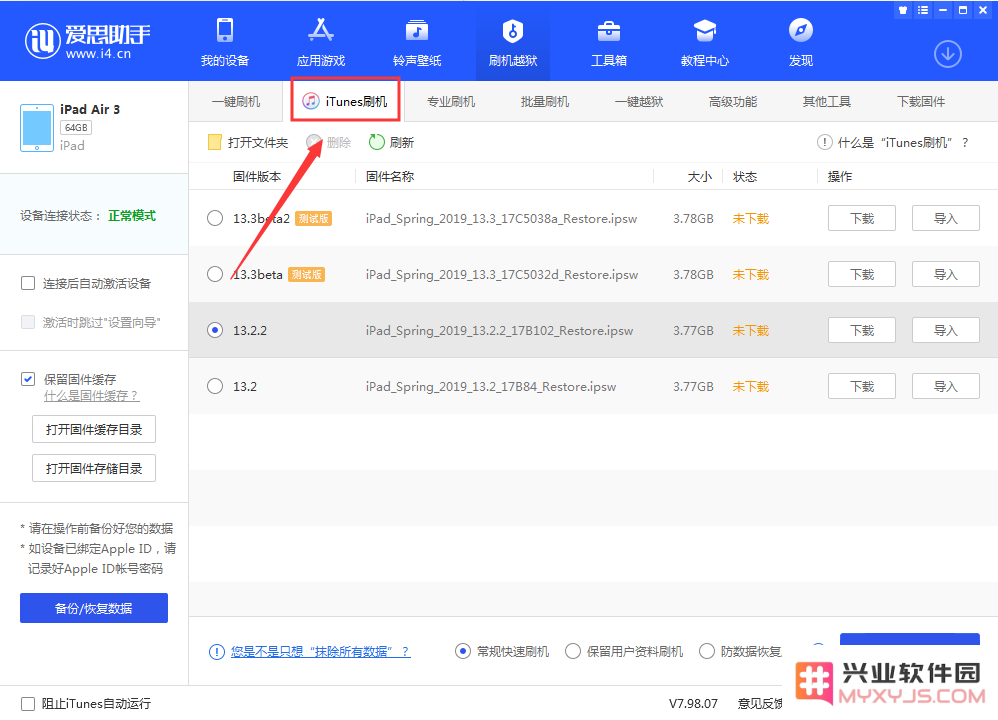Image resolution: width=998 pixels, height=720 pixels.
Task: Open 我的设备 in the top navigation
Action: 225,43
